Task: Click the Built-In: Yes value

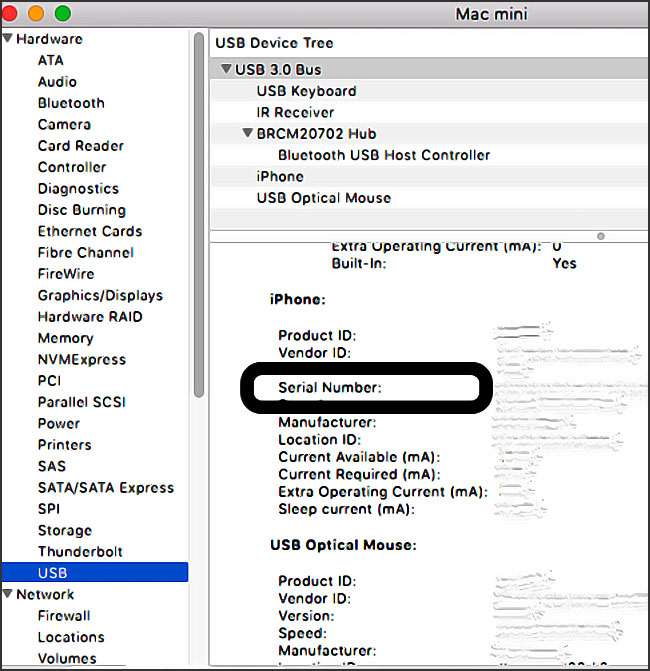Action: click(x=564, y=263)
